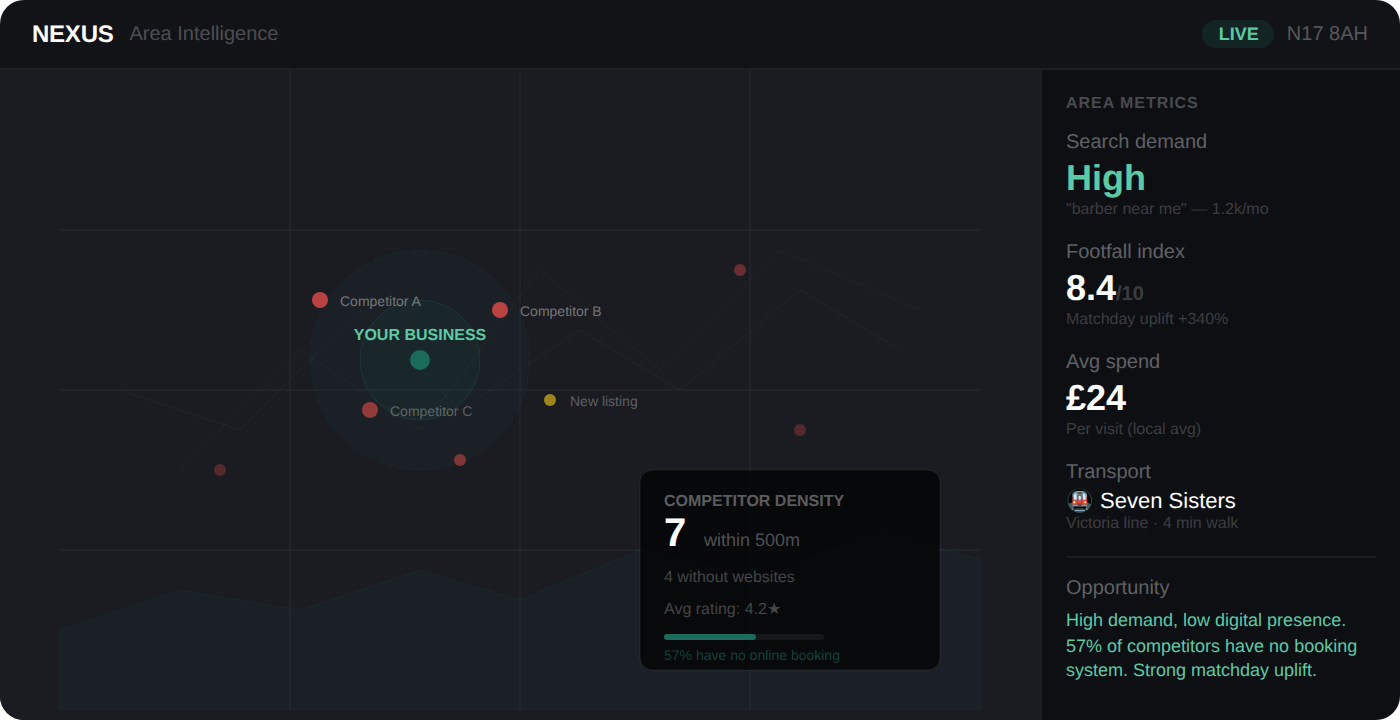Click the competitor count 7
Viewport: 1400px width, 720px height.
click(675, 533)
